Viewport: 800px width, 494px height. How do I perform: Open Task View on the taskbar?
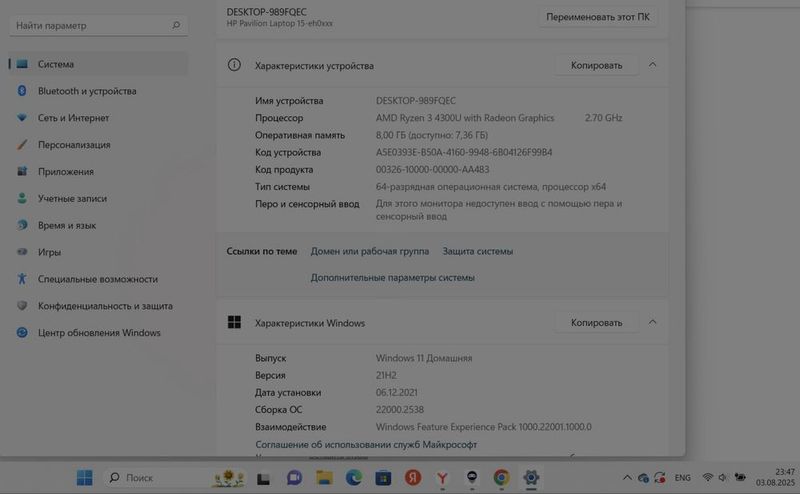(x=263, y=478)
